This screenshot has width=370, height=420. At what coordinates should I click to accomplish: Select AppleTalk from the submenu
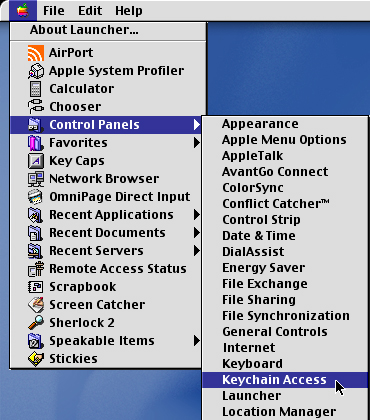tap(285, 156)
